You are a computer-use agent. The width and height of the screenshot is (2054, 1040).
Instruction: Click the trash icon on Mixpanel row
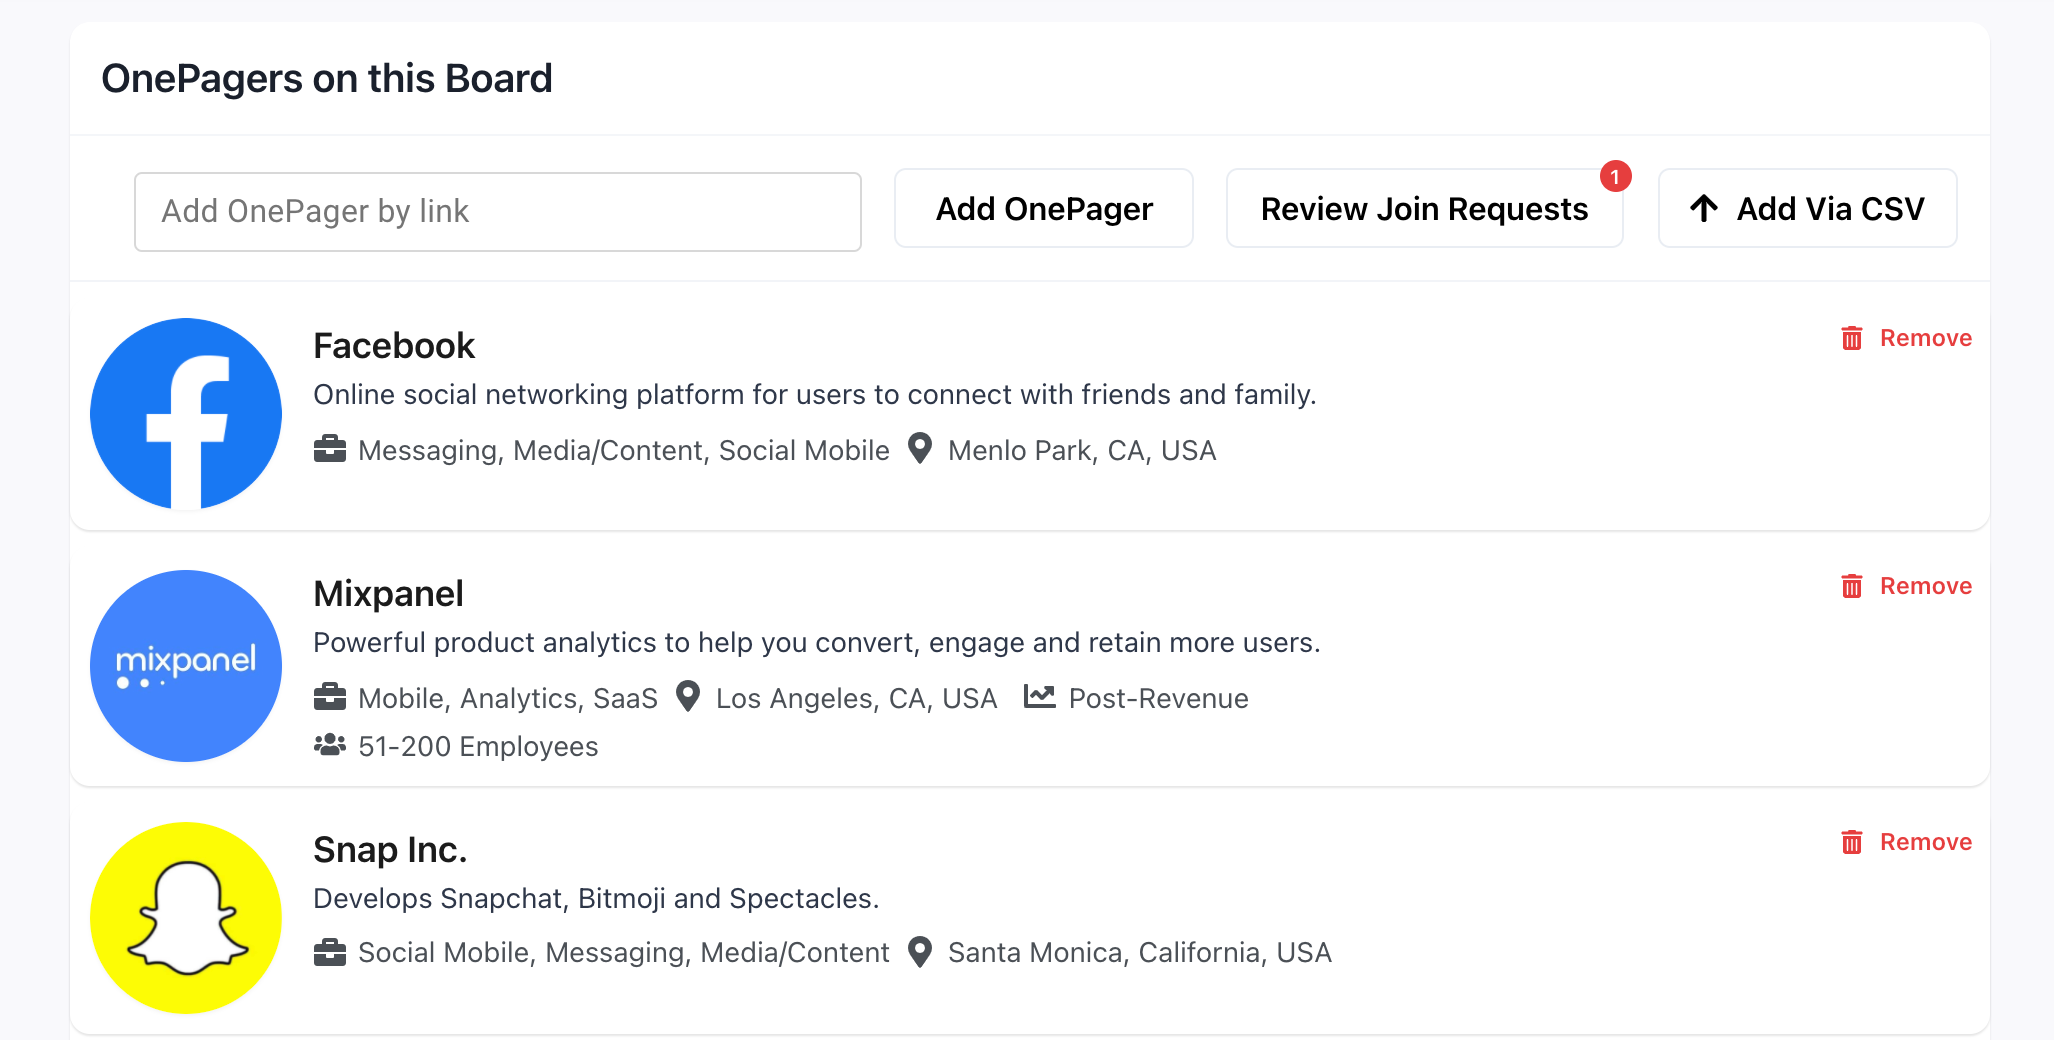1852,586
